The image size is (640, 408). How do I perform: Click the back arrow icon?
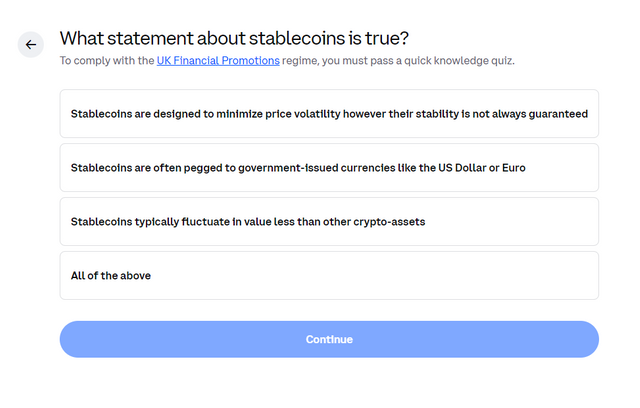pyautogui.click(x=31, y=45)
